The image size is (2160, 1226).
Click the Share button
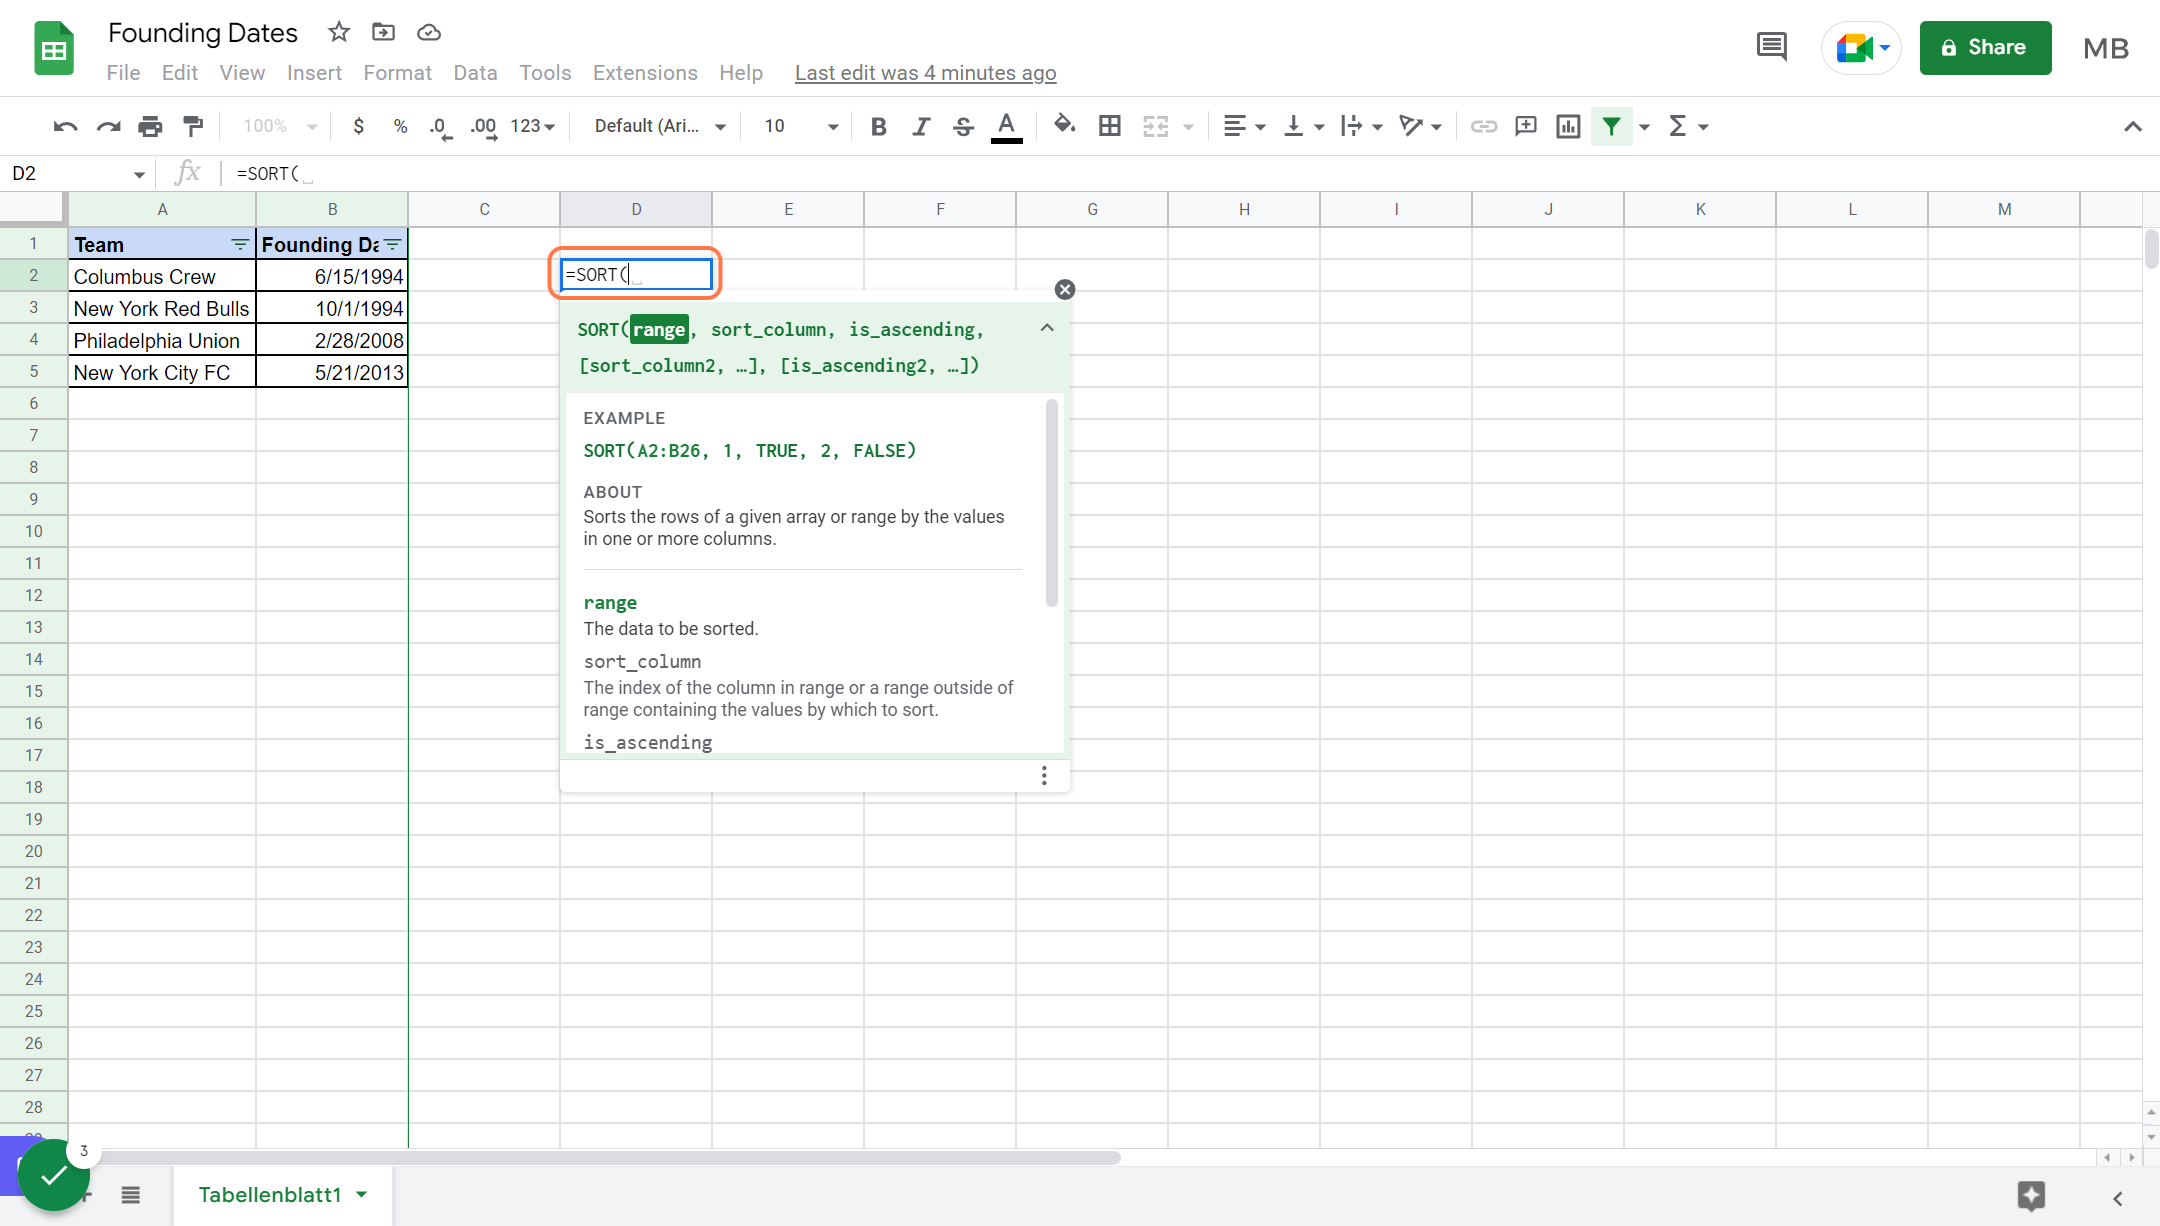click(1985, 48)
